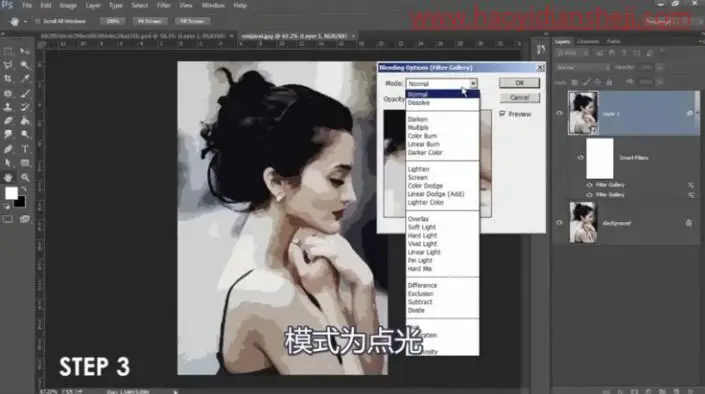Select the Spot Healing Brush tool
The height and width of the screenshot is (394, 705).
[x=8, y=94]
